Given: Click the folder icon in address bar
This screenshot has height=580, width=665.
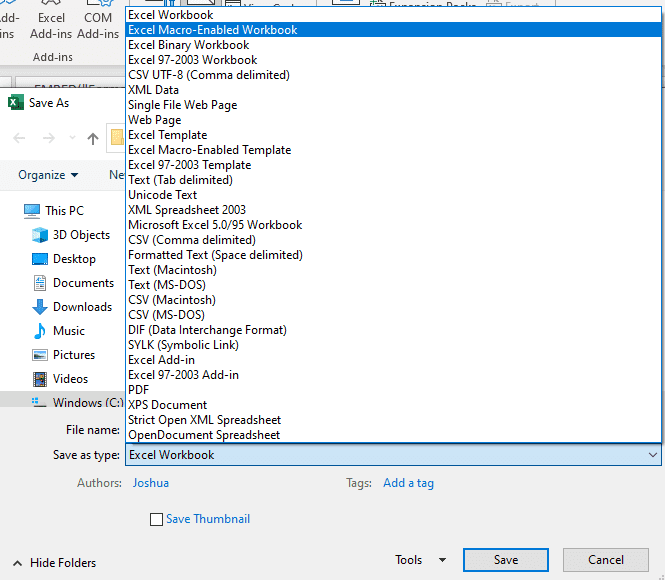Looking at the screenshot, I should 117,138.
